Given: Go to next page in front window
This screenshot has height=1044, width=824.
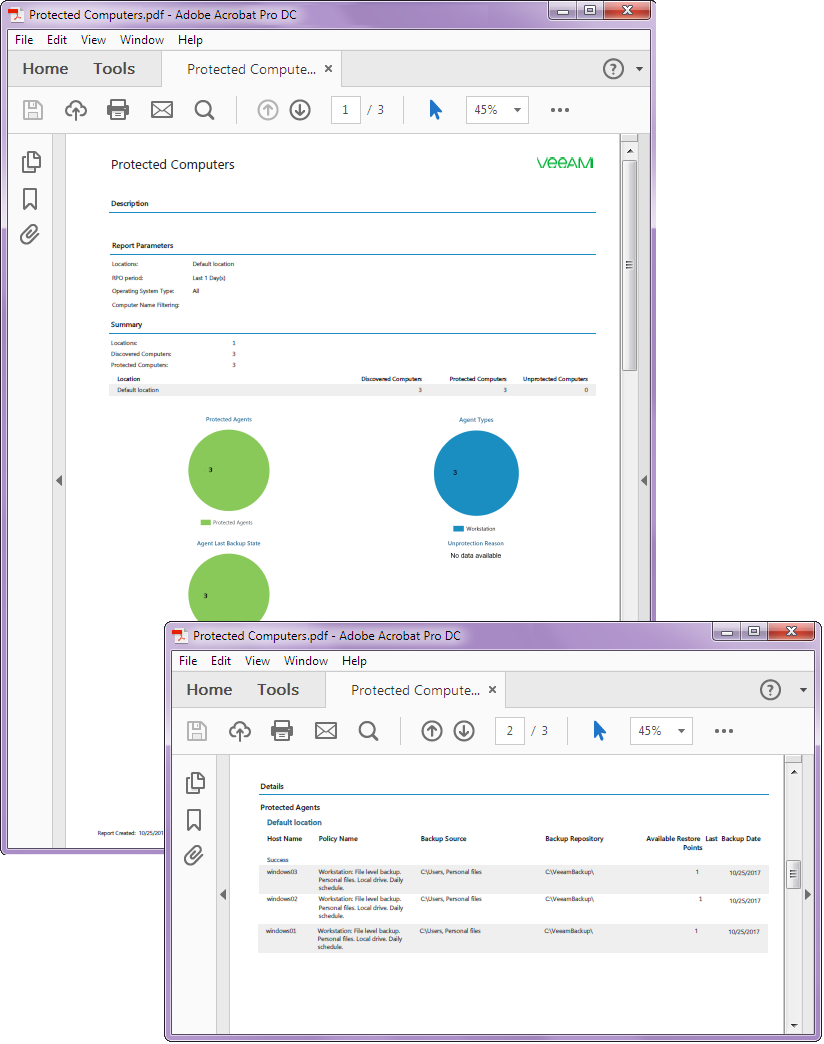Looking at the screenshot, I should [x=464, y=731].
